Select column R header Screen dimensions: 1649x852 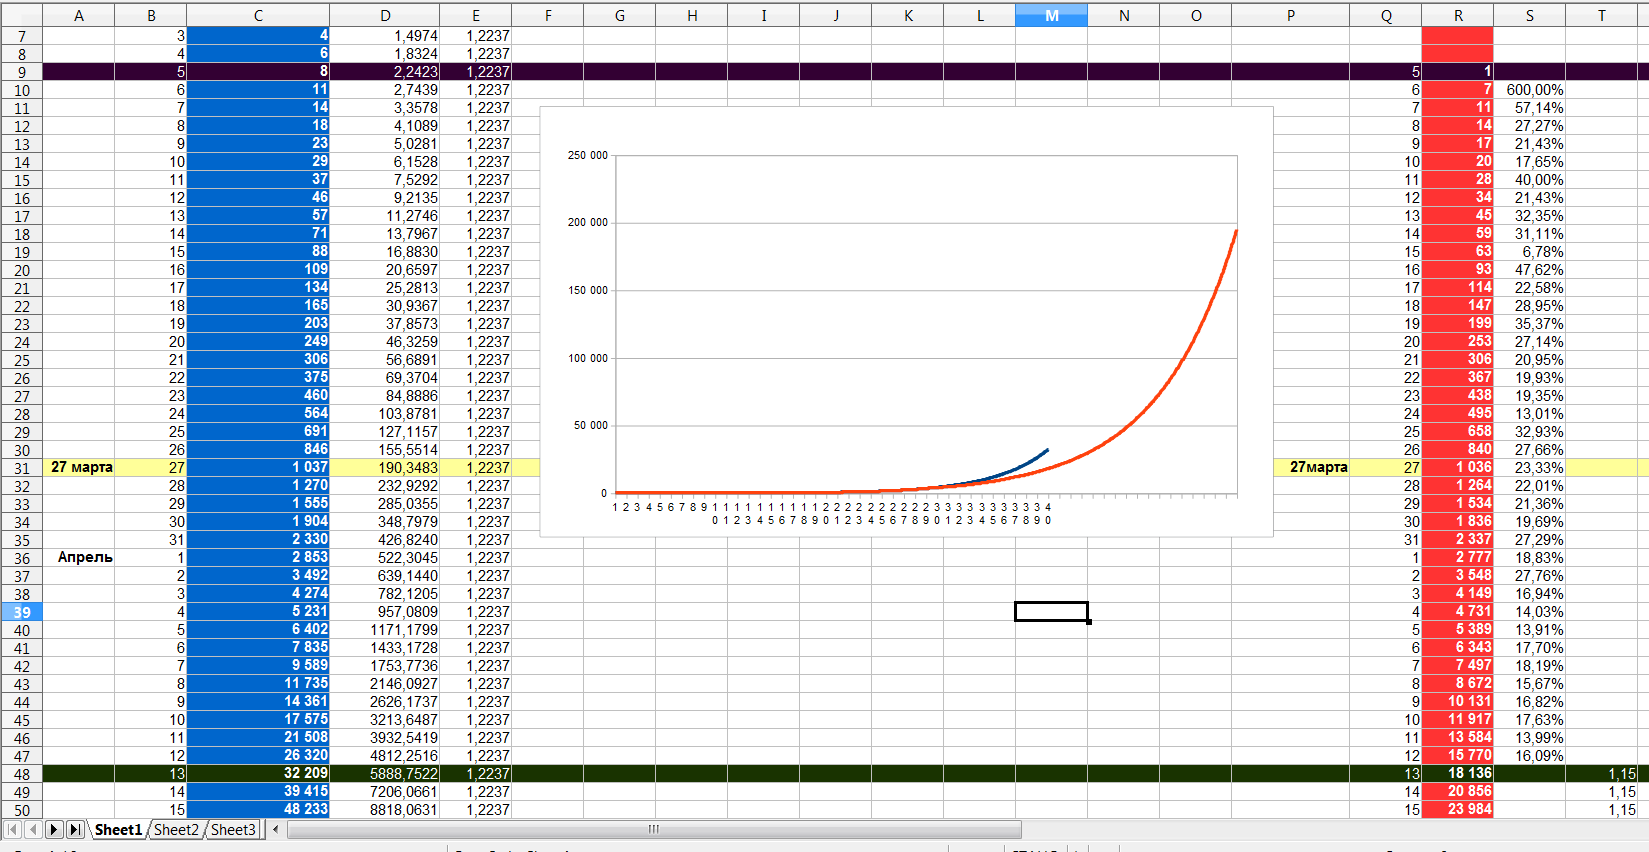[x=1458, y=15]
